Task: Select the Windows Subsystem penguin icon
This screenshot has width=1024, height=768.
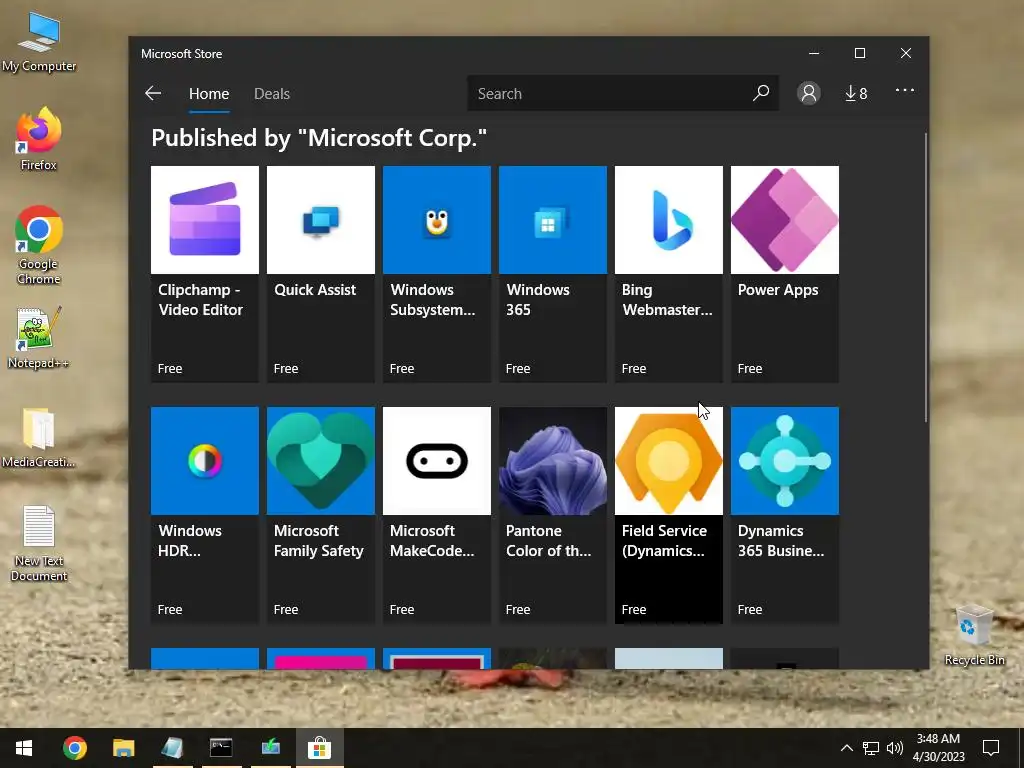Action: tap(437, 219)
